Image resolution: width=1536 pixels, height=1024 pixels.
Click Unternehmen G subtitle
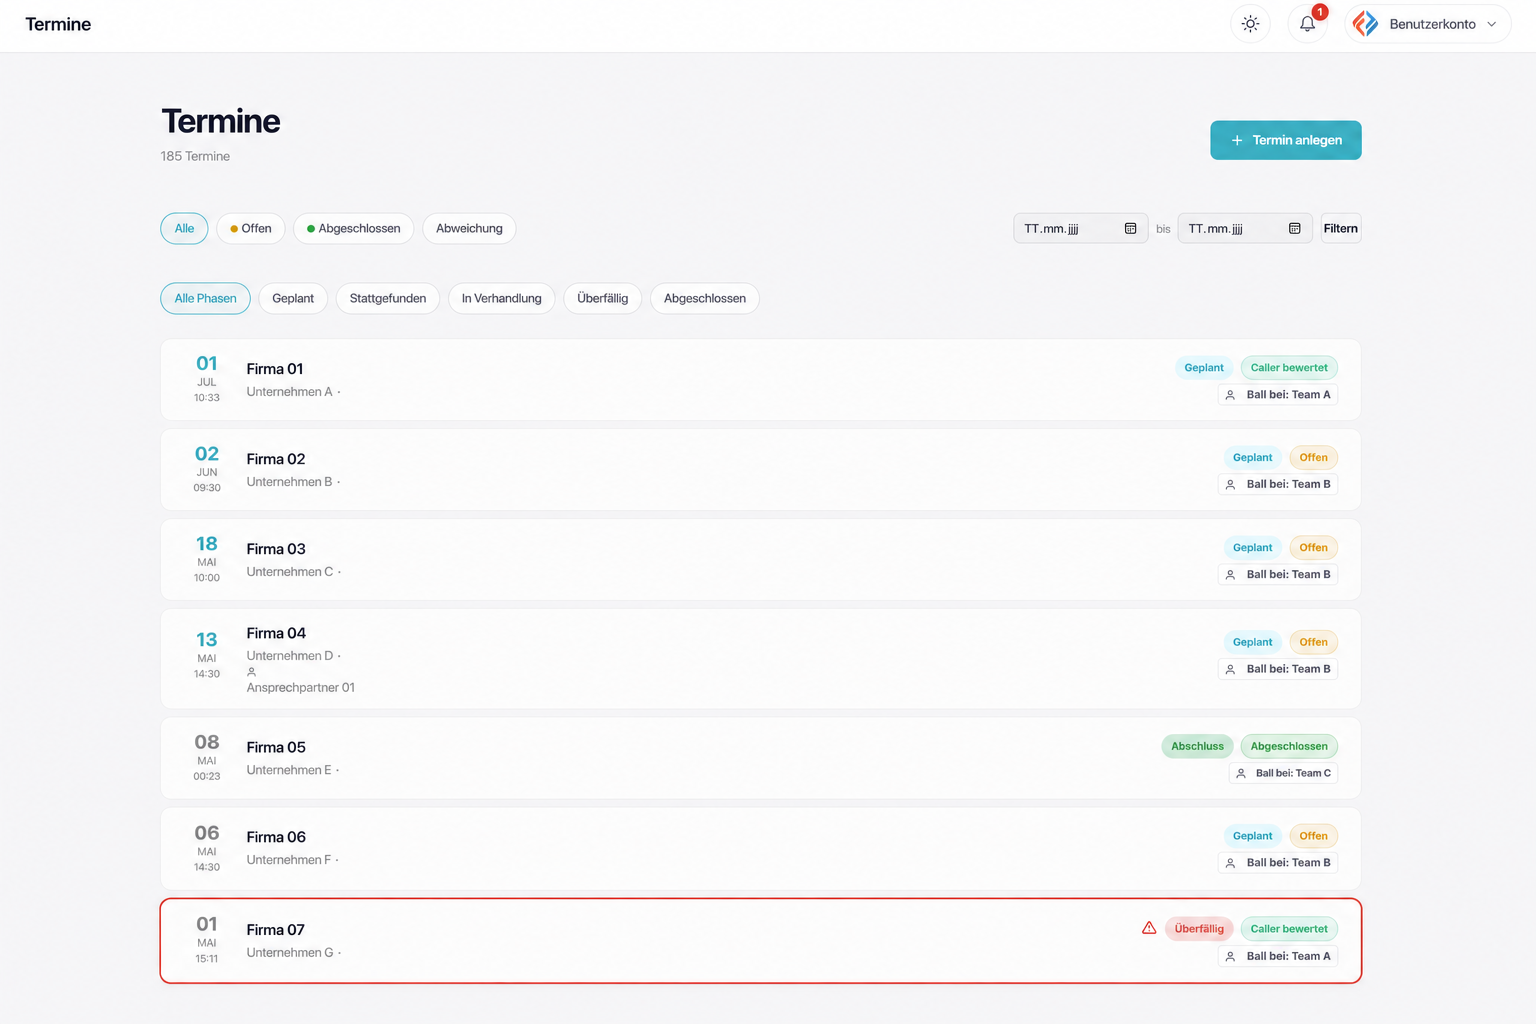[290, 953]
